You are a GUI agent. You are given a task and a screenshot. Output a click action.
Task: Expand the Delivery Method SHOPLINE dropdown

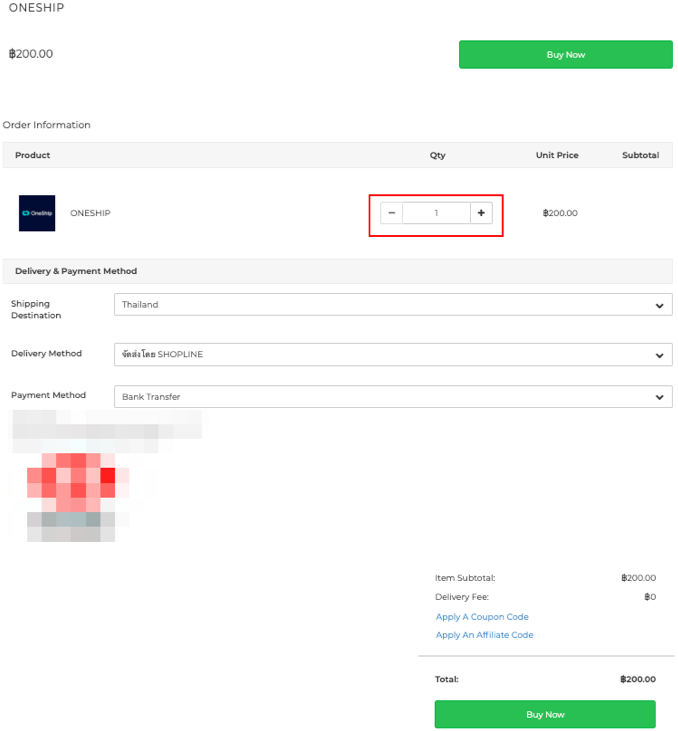pos(393,355)
